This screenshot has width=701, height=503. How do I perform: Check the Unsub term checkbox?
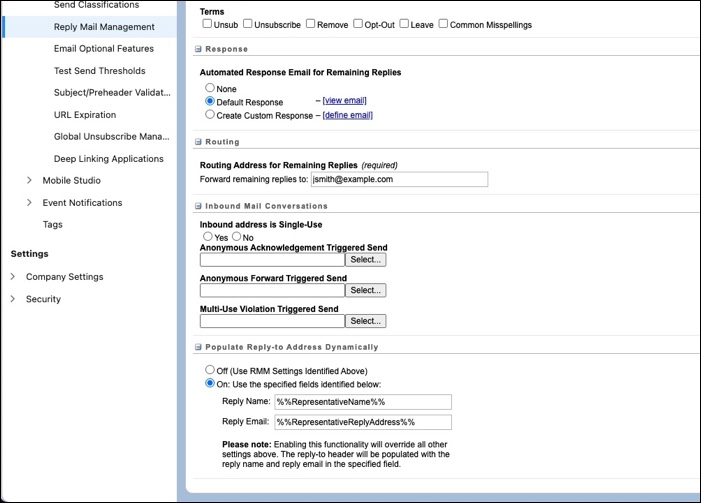(x=207, y=24)
